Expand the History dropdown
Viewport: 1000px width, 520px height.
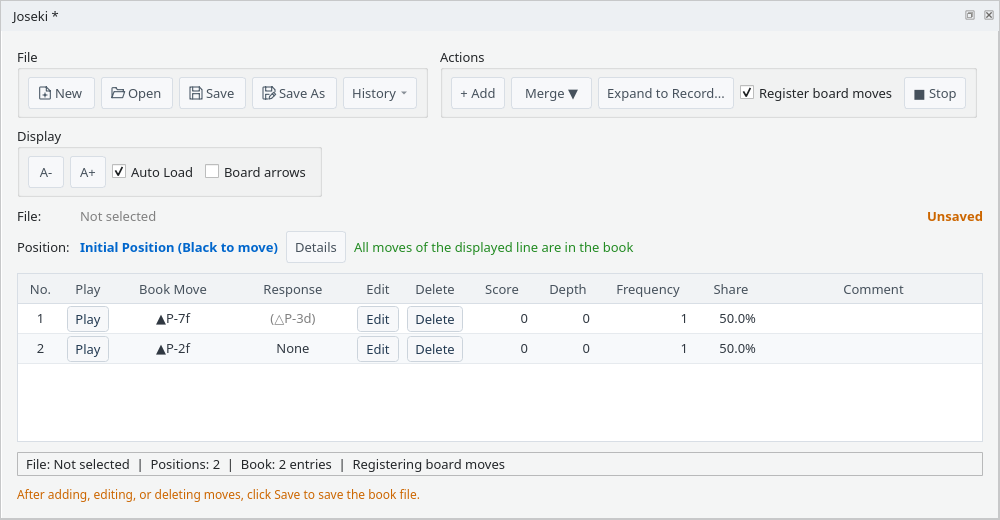click(x=379, y=93)
